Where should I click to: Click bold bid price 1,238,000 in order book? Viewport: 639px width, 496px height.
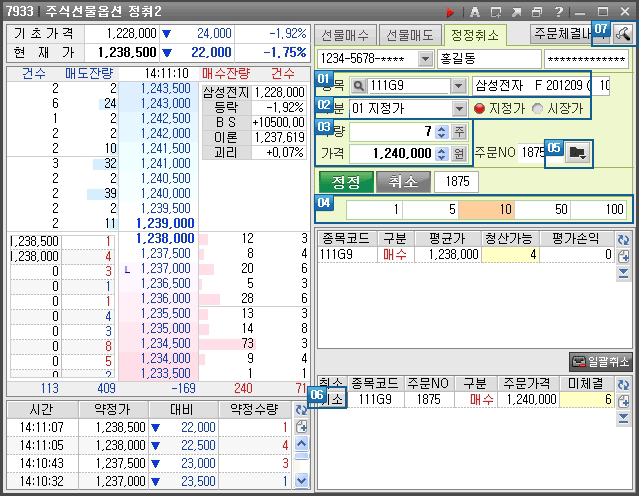pos(165,238)
